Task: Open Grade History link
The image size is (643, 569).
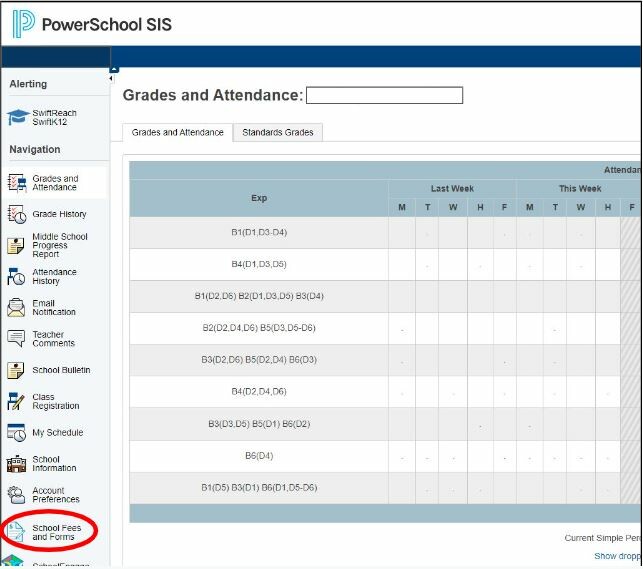Action: 59,214
